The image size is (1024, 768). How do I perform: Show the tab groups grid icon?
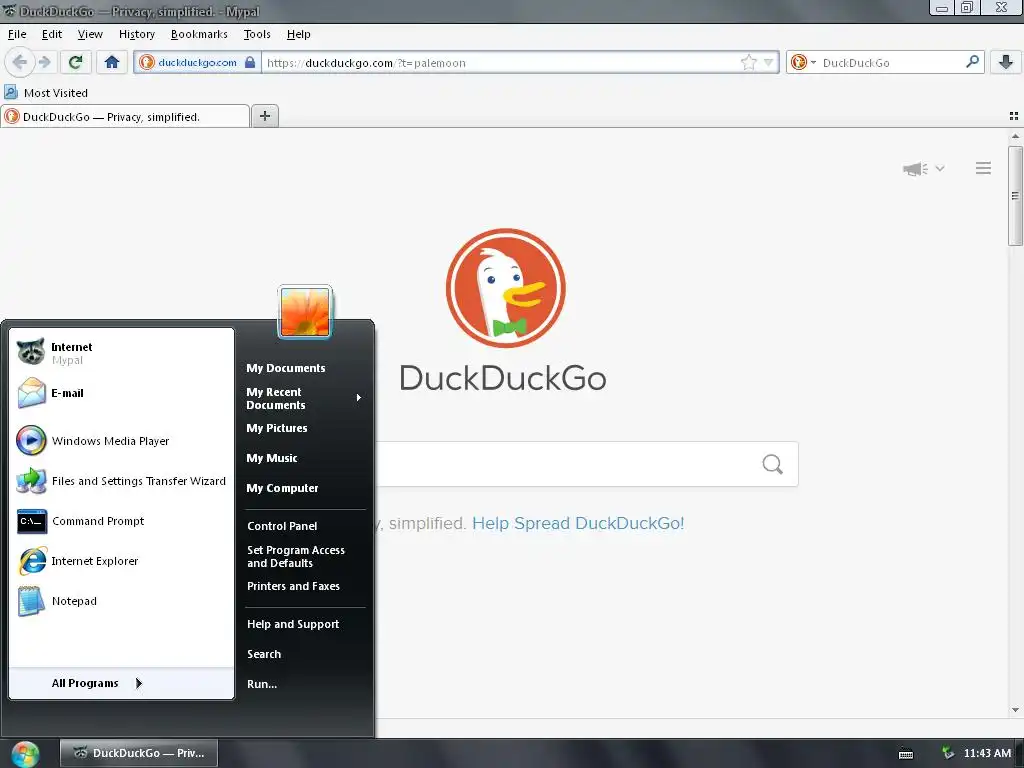(x=1014, y=116)
